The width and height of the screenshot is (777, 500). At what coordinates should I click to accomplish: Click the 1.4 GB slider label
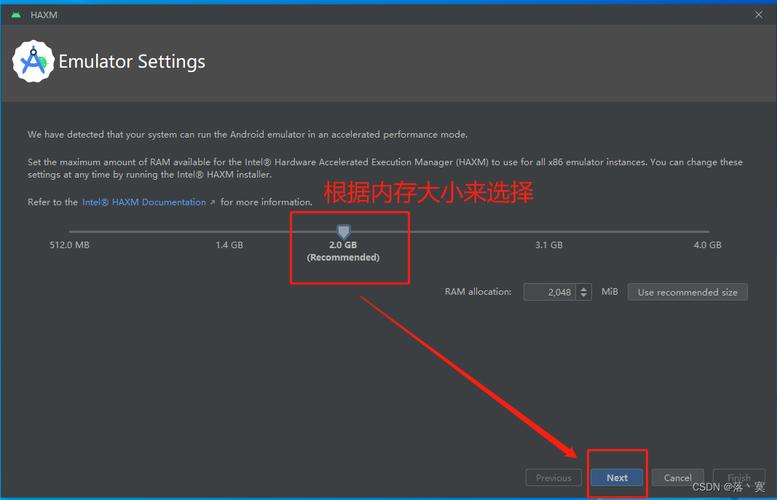point(229,245)
